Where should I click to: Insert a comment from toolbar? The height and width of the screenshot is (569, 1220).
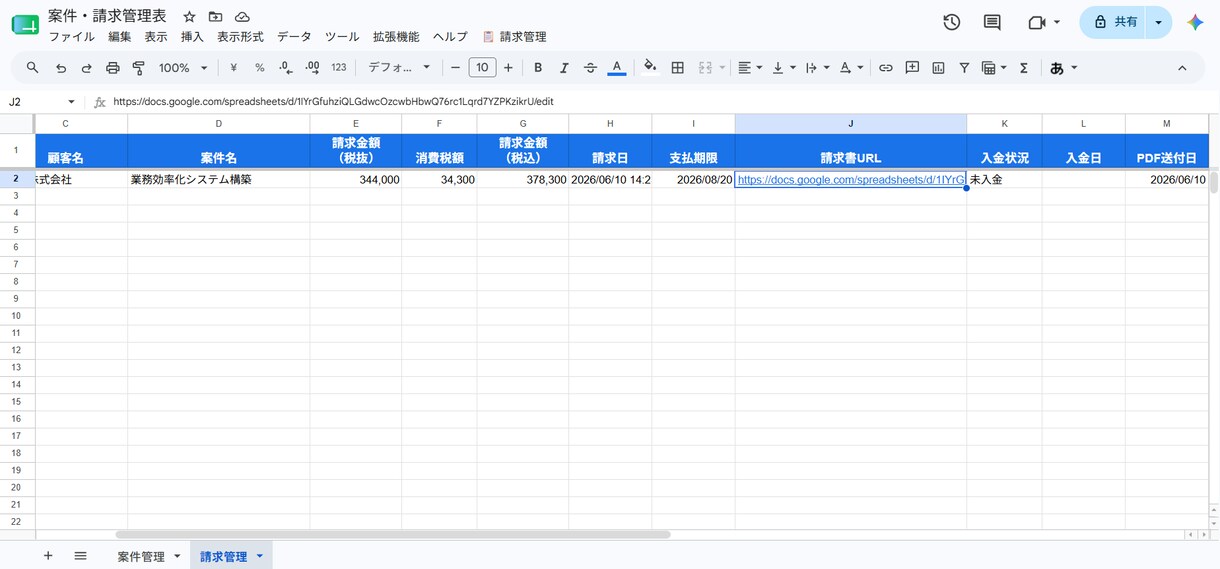[912, 68]
